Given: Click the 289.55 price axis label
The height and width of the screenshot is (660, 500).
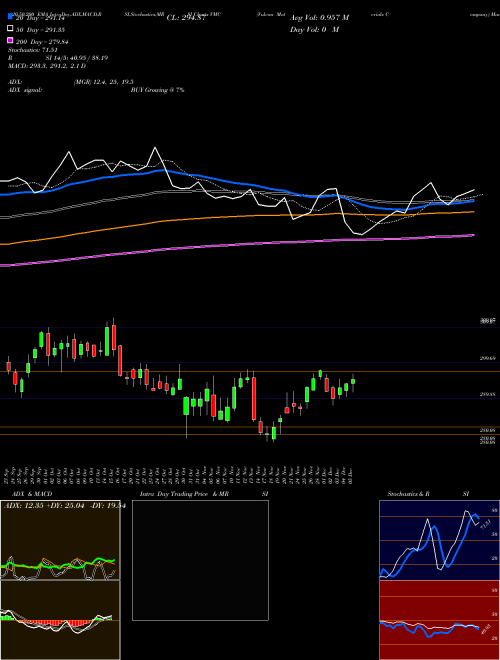Looking at the screenshot, I should [488, 394].
